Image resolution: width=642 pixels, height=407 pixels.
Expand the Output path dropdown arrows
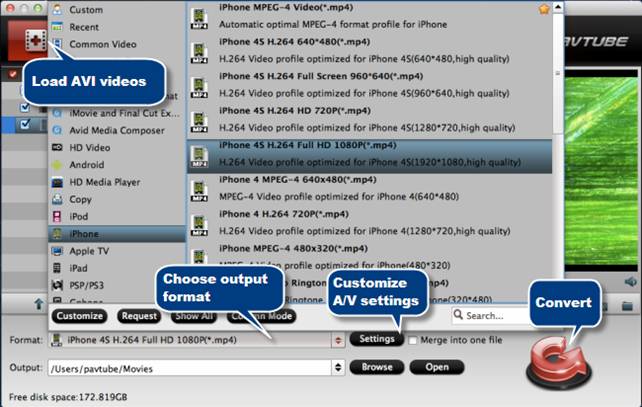(x=338, y=367)
